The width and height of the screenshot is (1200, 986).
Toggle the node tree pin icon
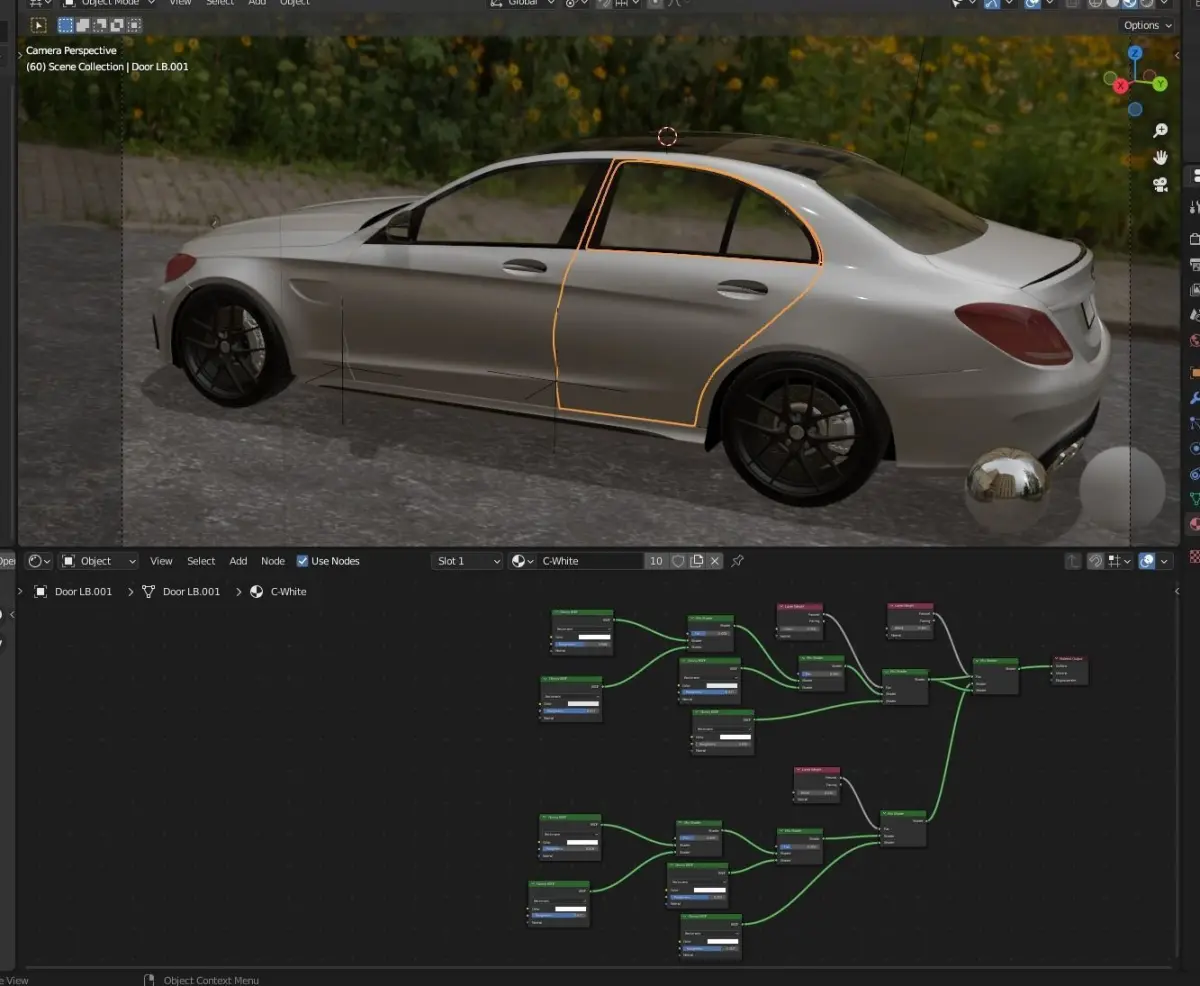737,561
